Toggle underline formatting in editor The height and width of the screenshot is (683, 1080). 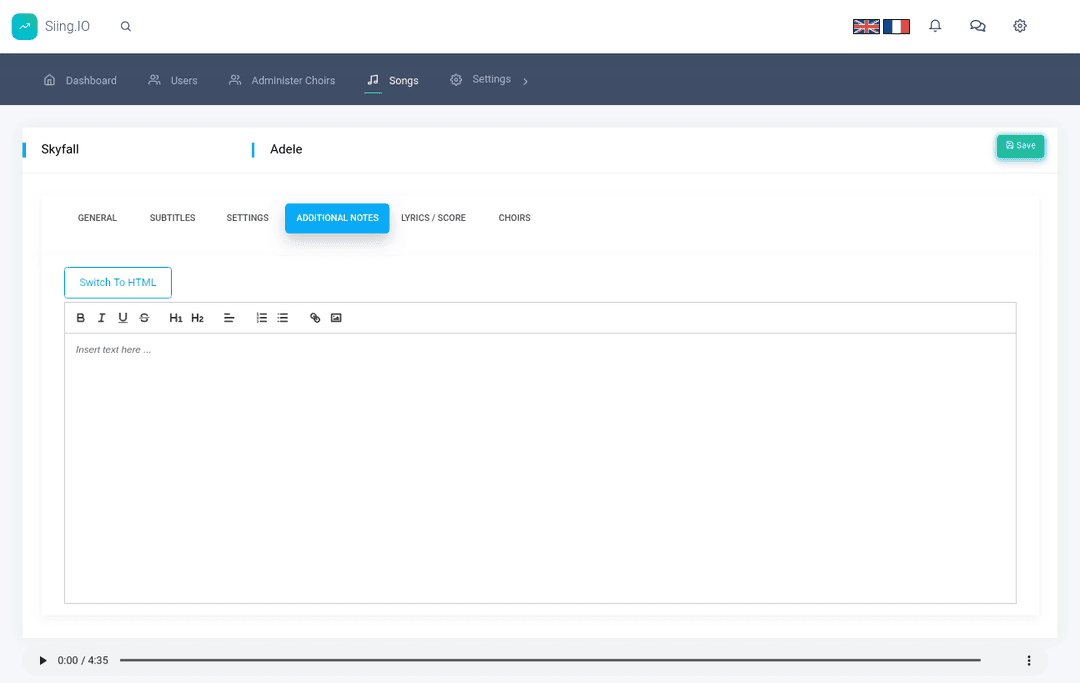[123, 318]
